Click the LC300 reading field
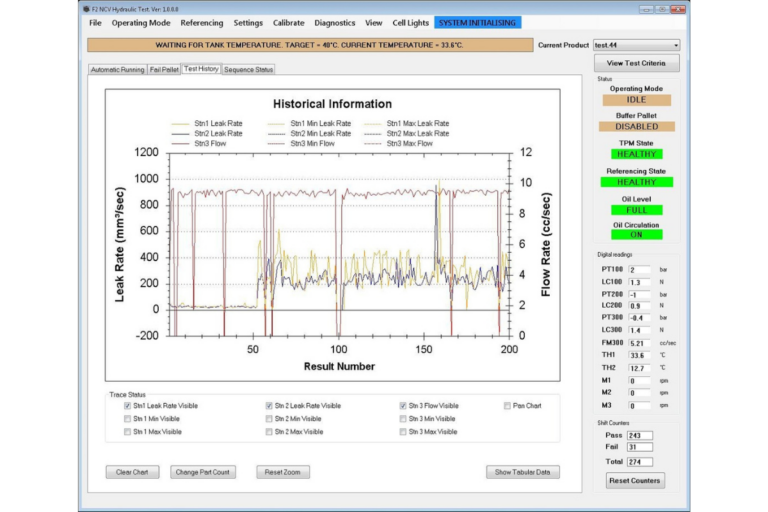Image resolution: width=768 pixels, height=512 pixels. 639,330
